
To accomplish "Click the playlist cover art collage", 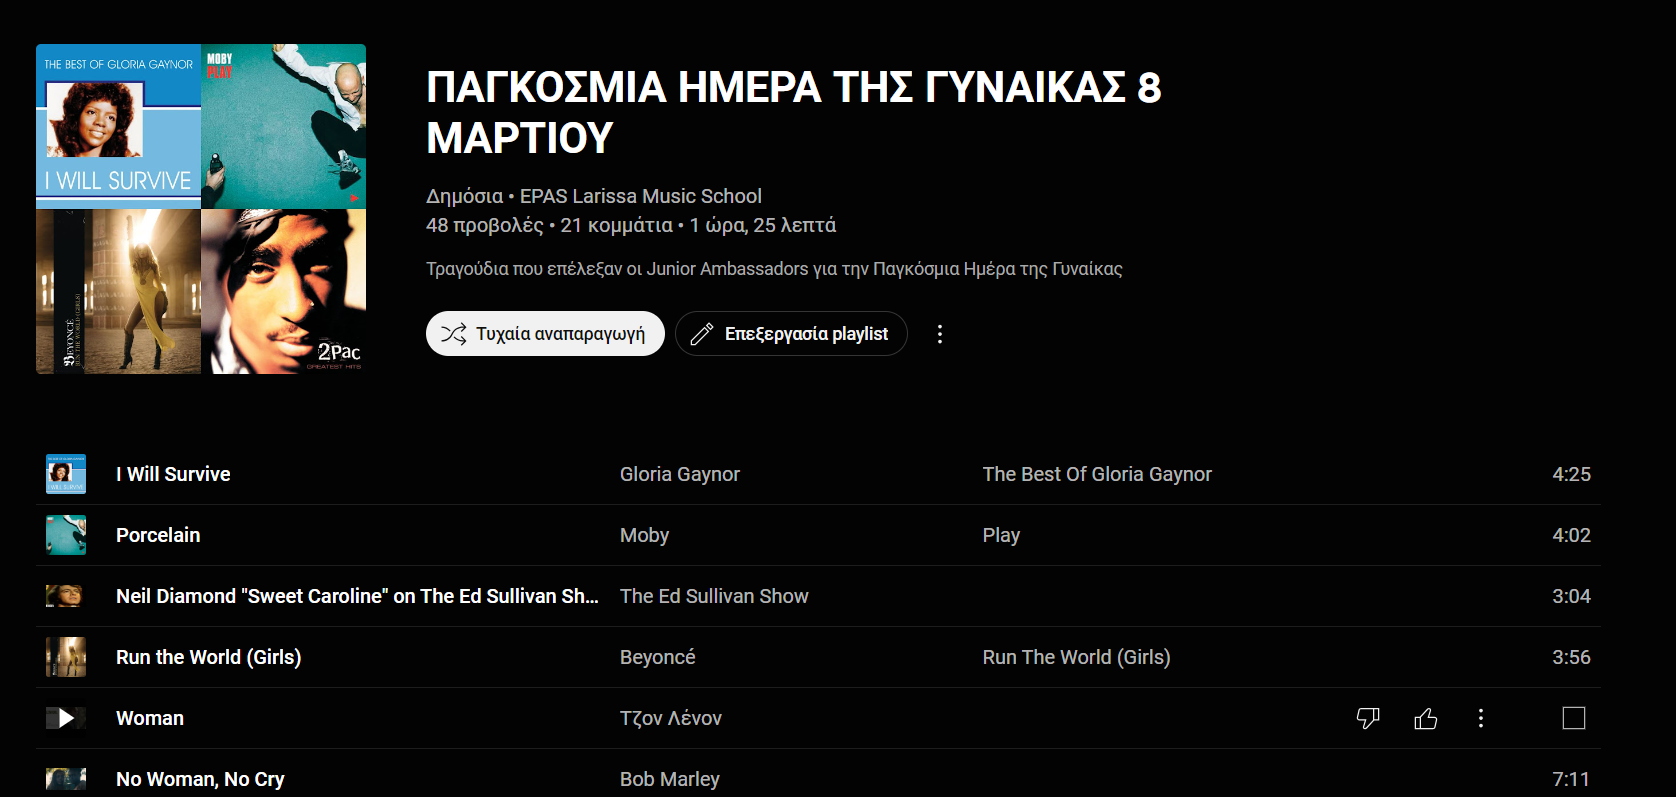I will 201,209.
